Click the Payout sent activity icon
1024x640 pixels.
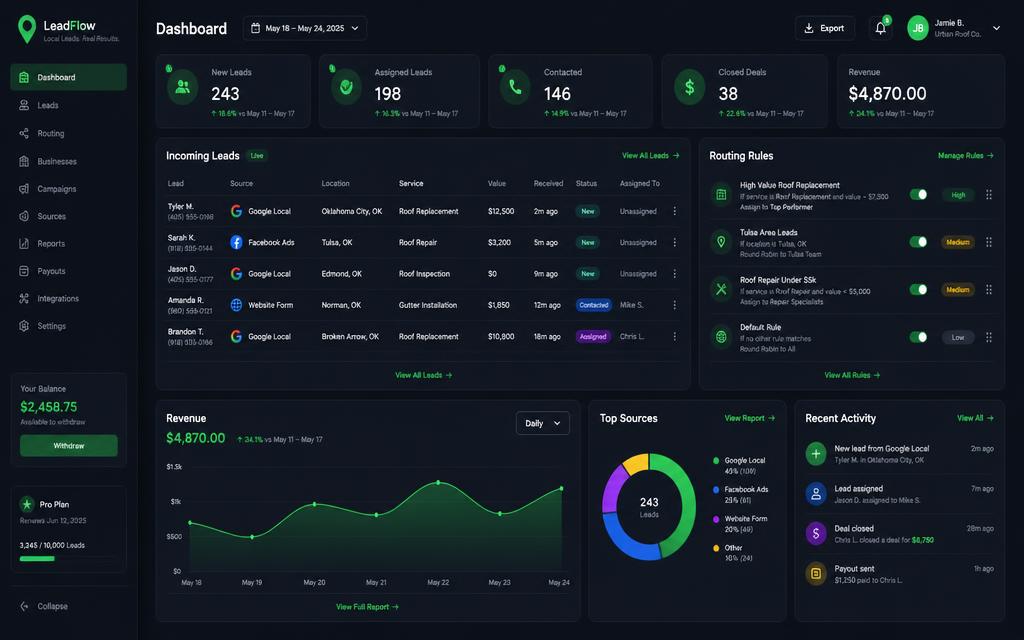click(816, 573)
